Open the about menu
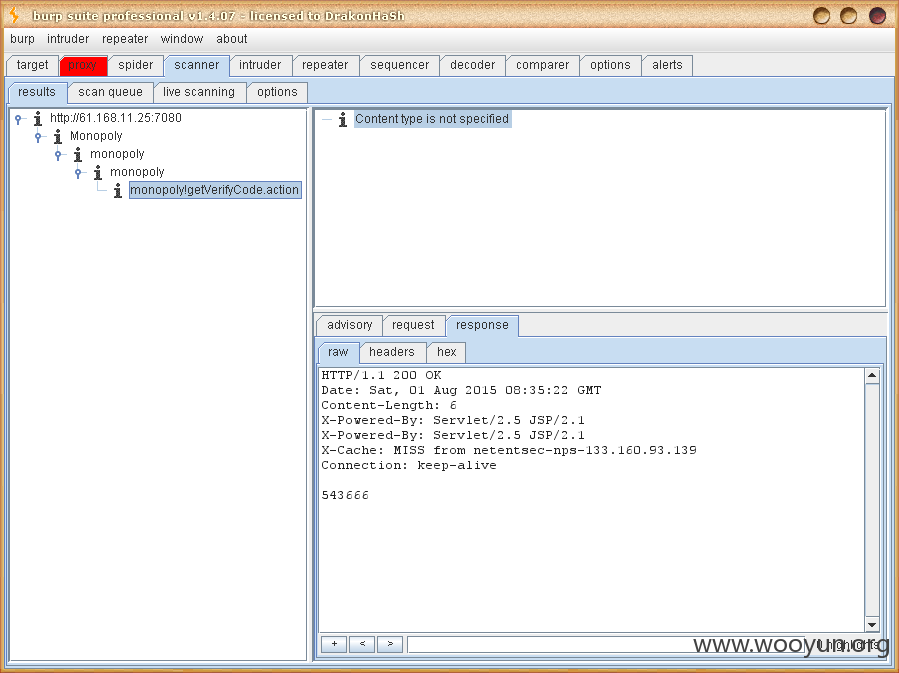 pyautogui.click(x=232, y=39)
